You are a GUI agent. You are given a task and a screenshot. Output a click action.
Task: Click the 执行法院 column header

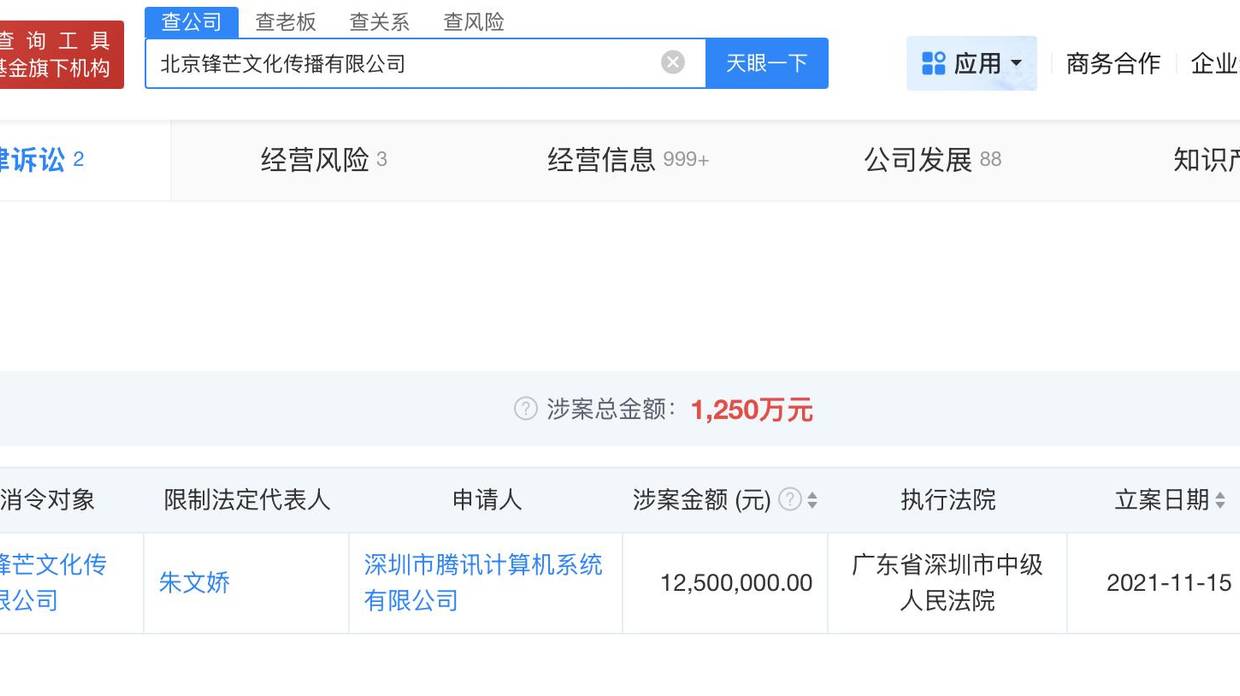[x=948, y=500]
